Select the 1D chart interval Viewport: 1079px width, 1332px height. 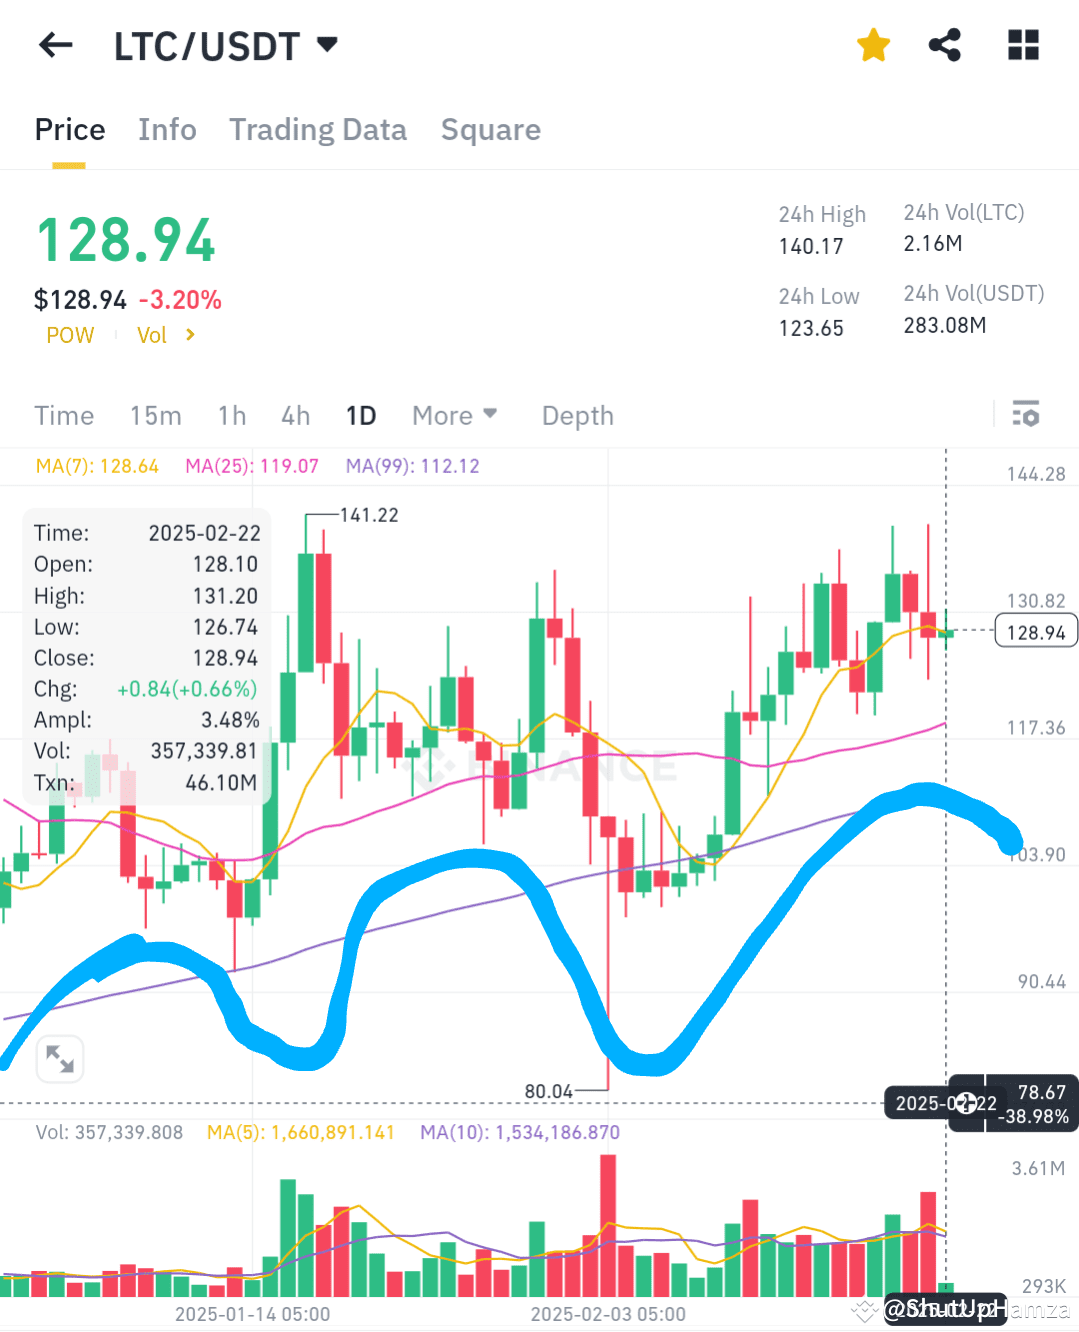(361, 416)
